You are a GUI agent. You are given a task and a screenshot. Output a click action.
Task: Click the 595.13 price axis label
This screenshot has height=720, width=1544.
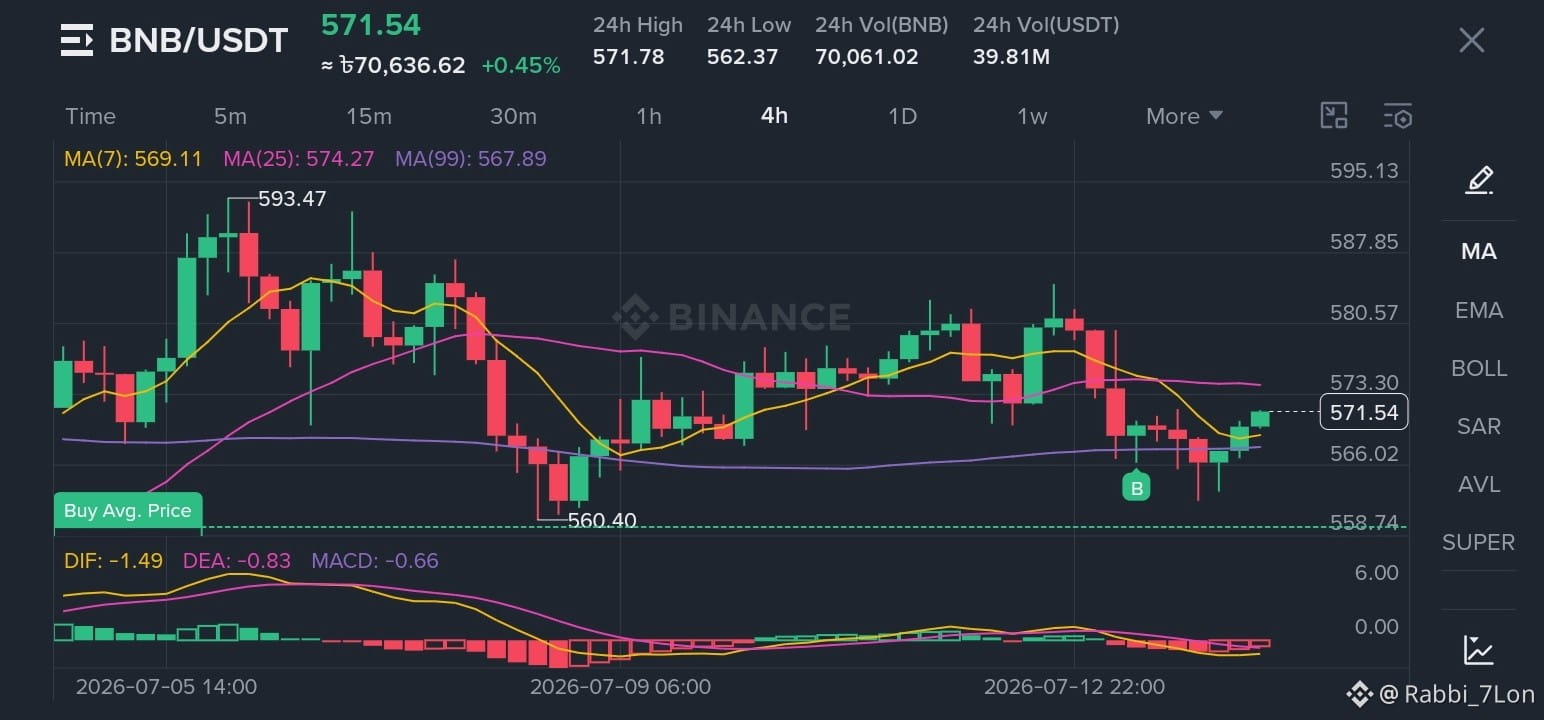(1364, 171)
